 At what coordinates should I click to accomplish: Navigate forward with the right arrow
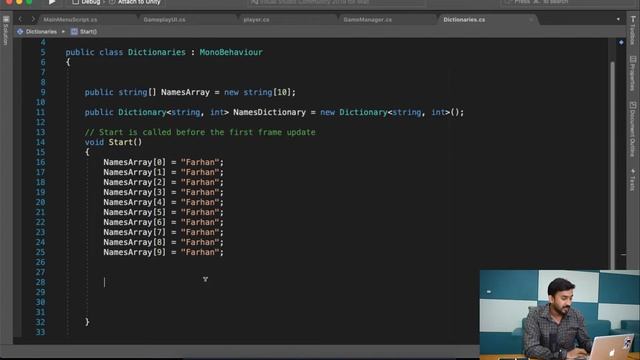point(33,19)
